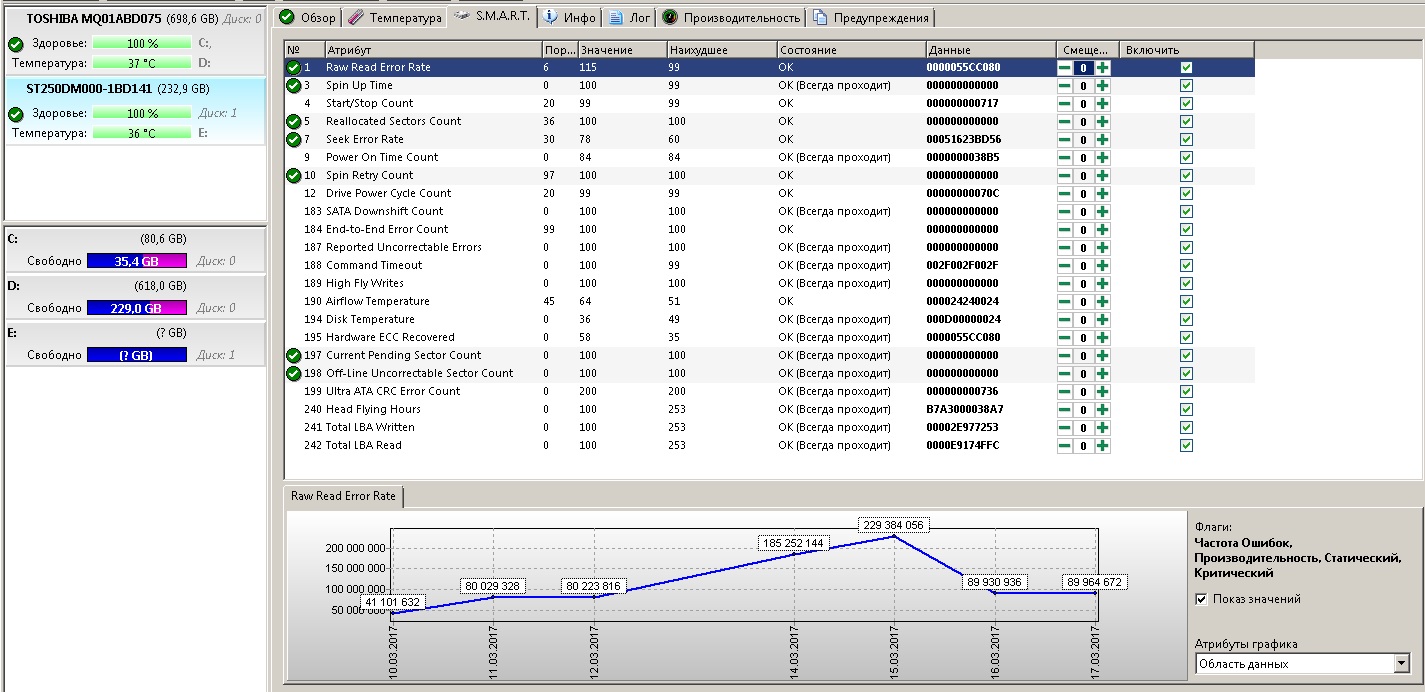Image resolution: width=1425 pixels, height=692 pixels.
Task: Toggle Включить checkbox for Command Timeout
Action: (x=1186, y=265)
